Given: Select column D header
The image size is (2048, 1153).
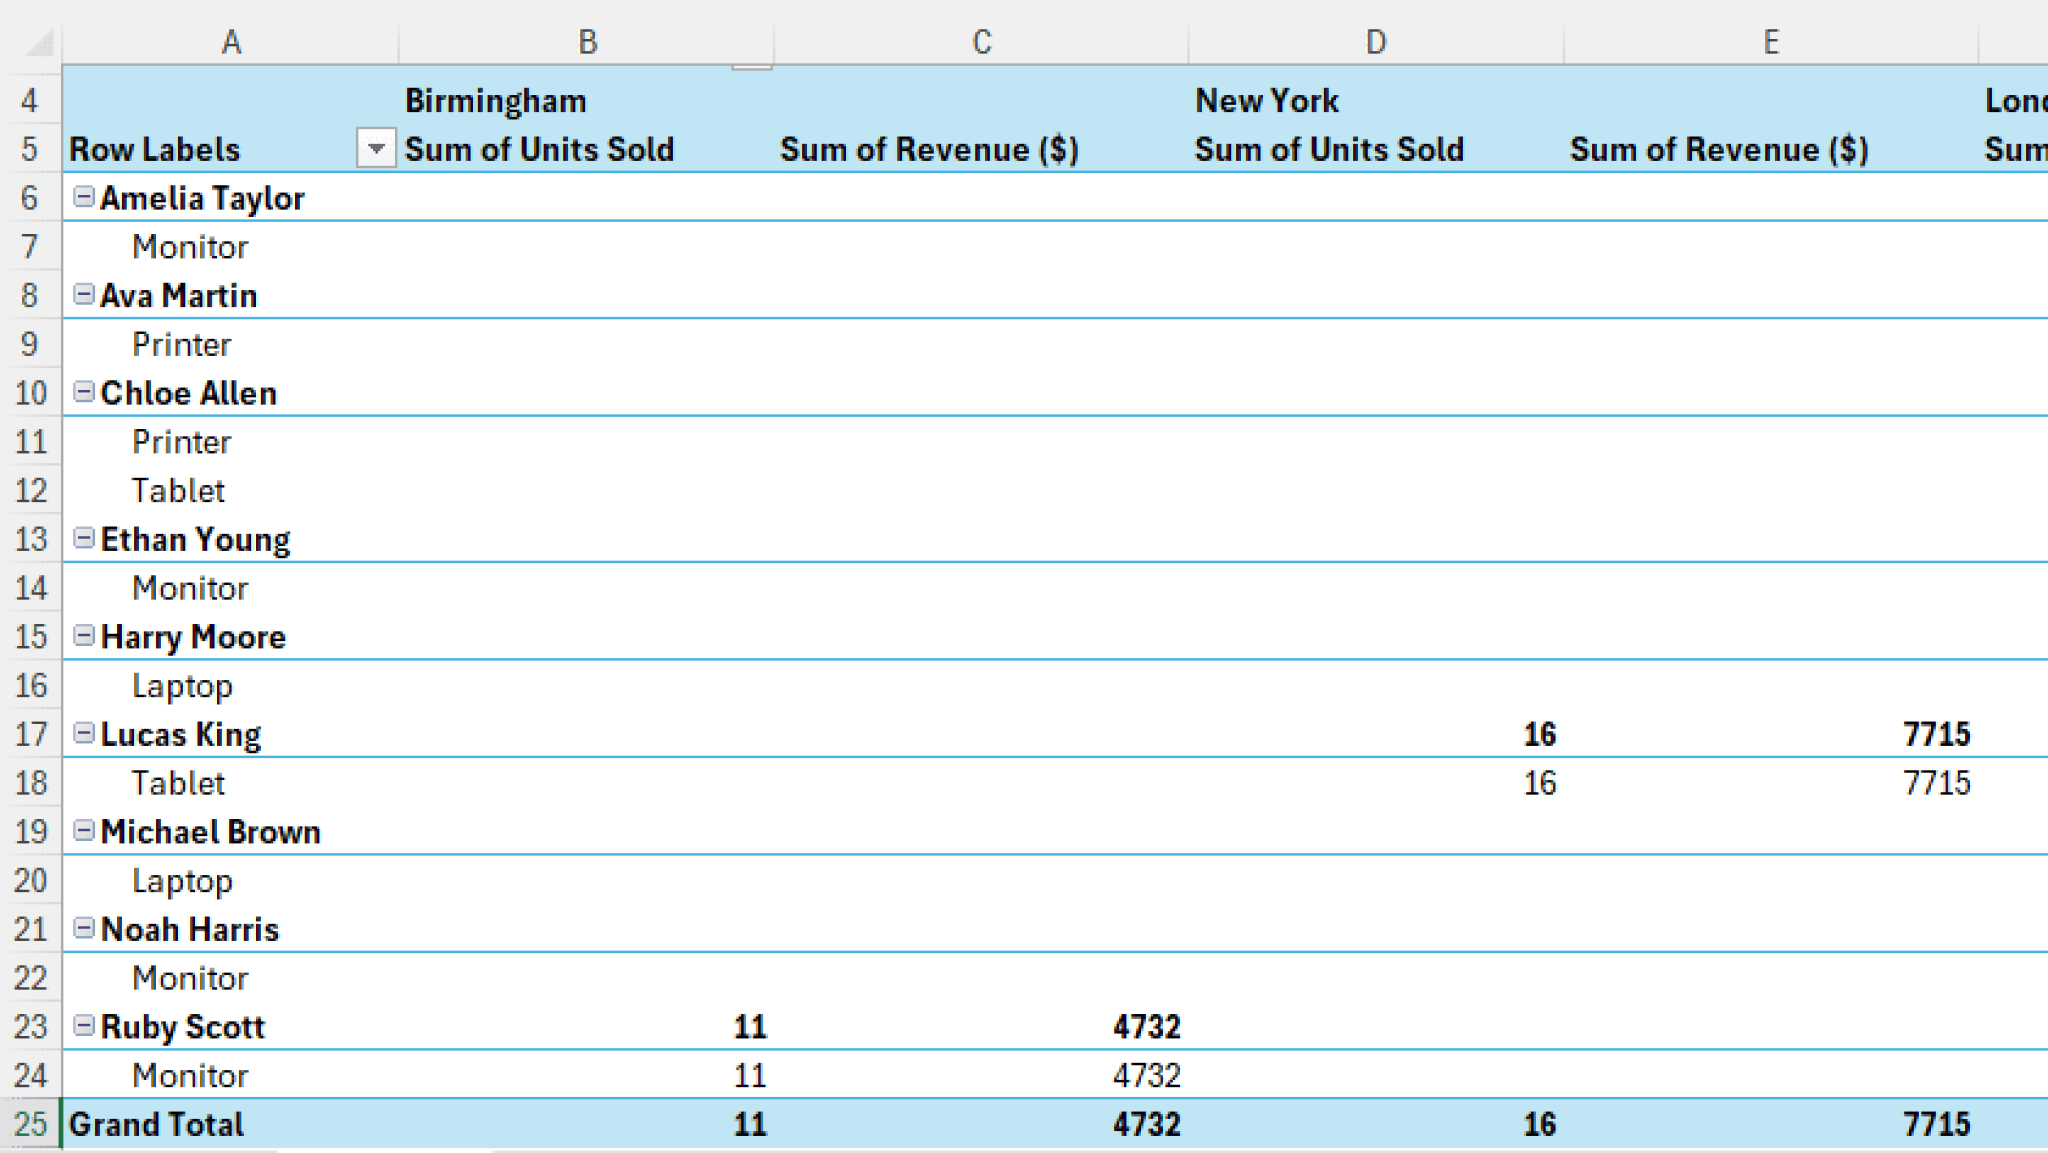Looking at the screenshot, I should tap(1376, 42).
